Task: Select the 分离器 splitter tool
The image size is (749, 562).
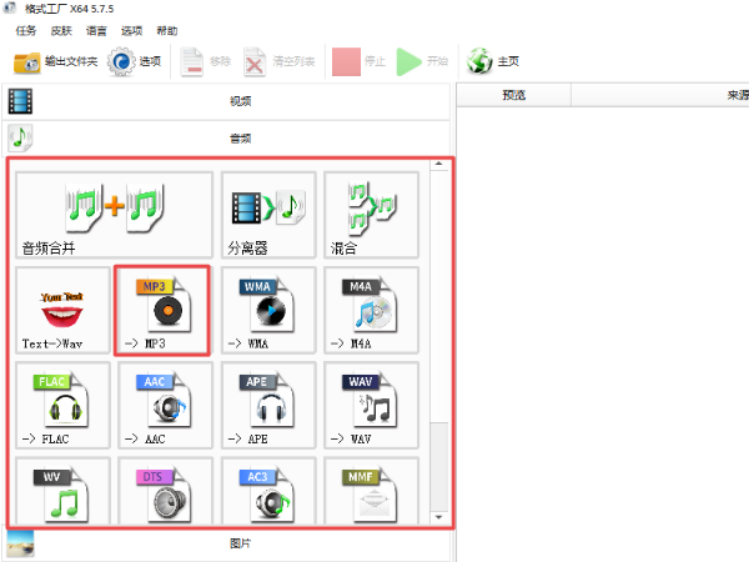Action: 268,215
